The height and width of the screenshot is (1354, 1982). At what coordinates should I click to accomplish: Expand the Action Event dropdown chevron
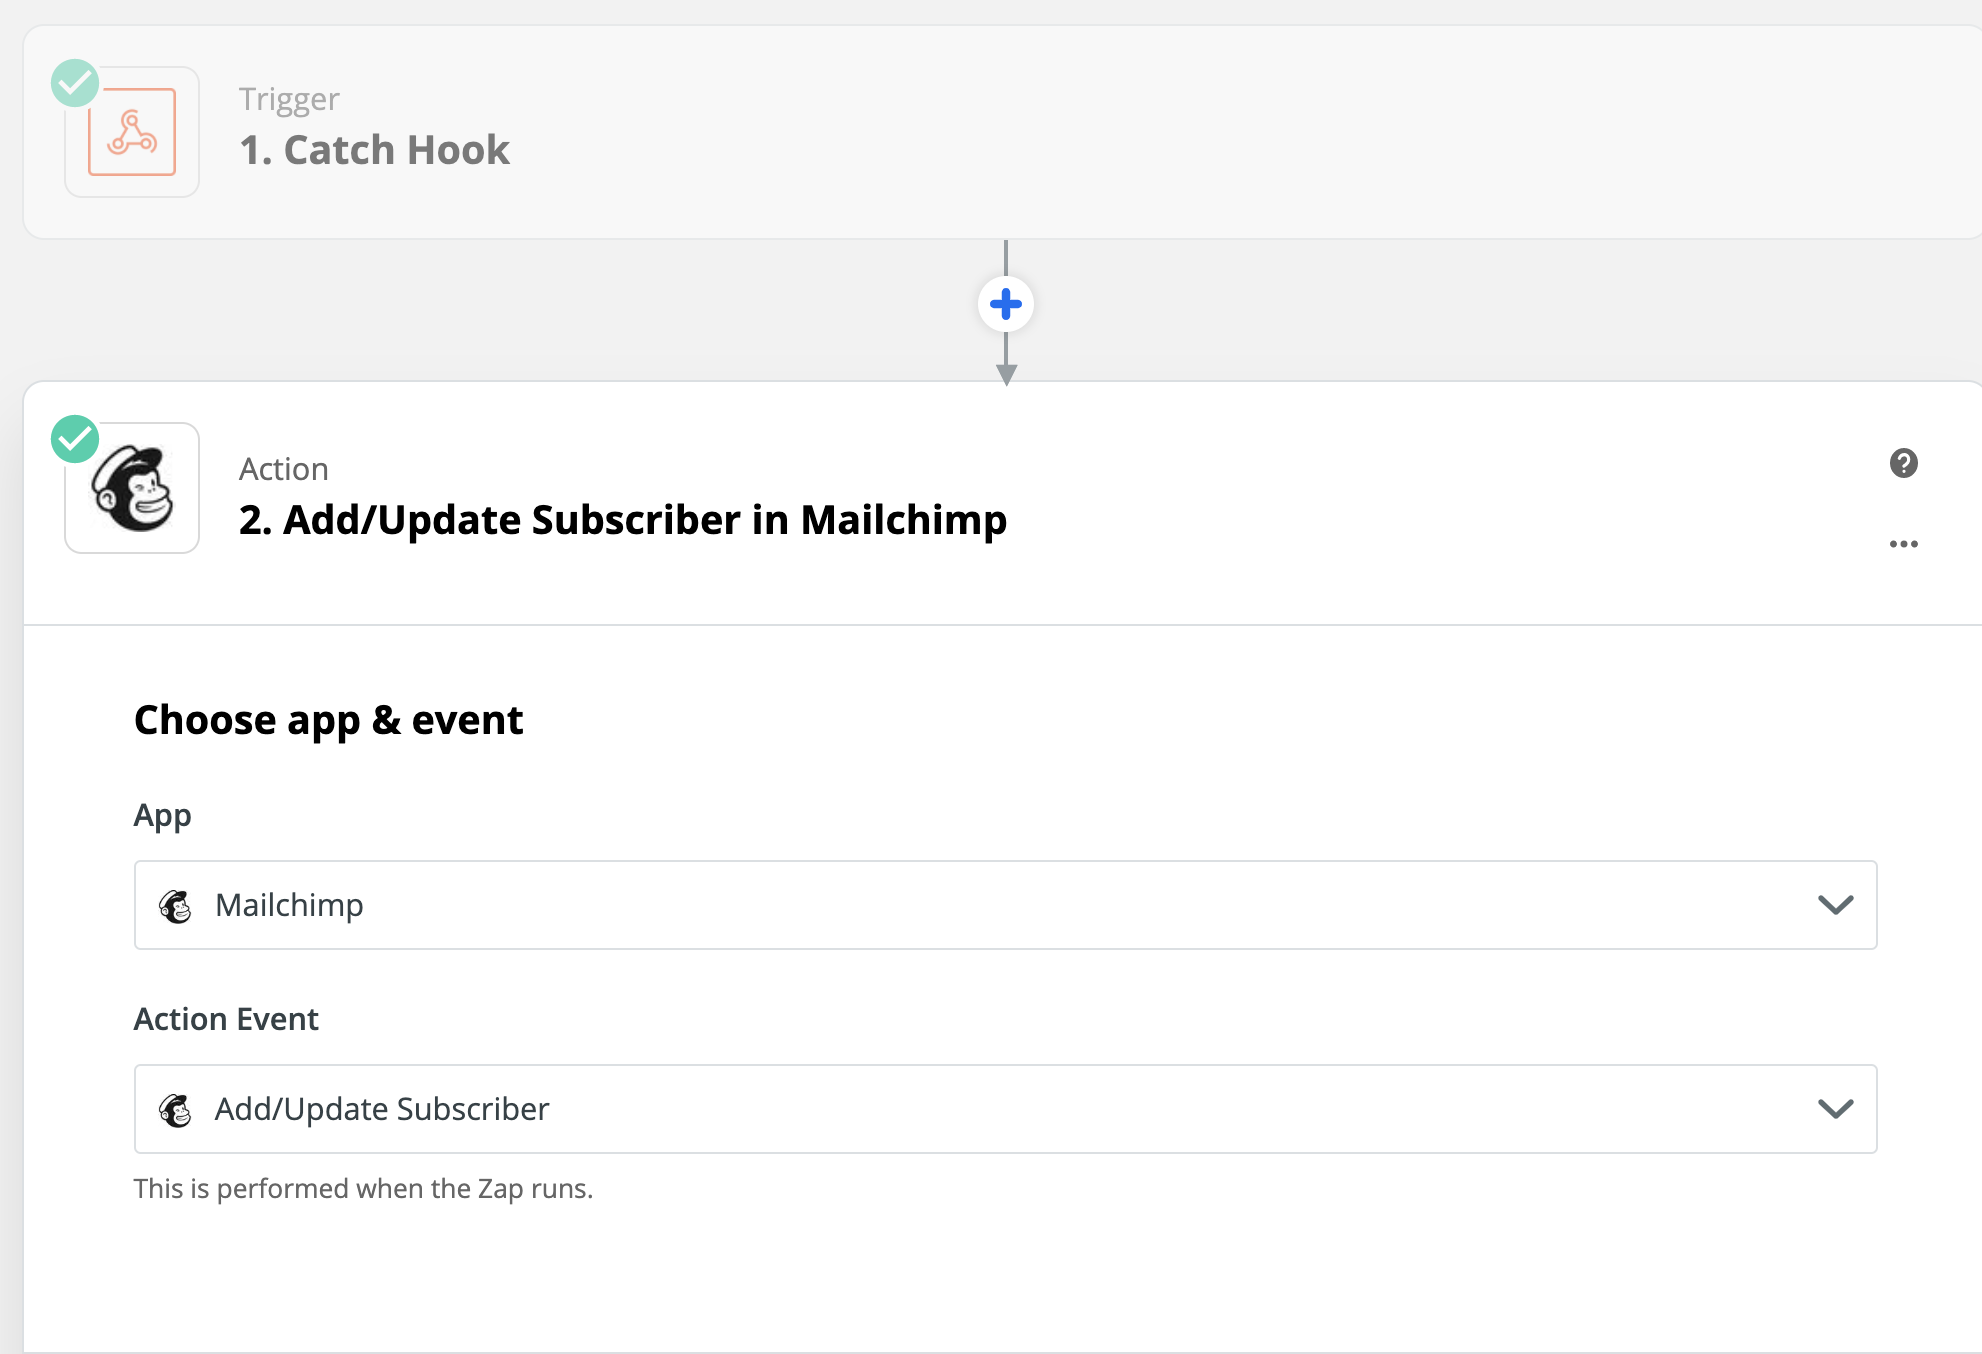click(x=1836, y=1109)
